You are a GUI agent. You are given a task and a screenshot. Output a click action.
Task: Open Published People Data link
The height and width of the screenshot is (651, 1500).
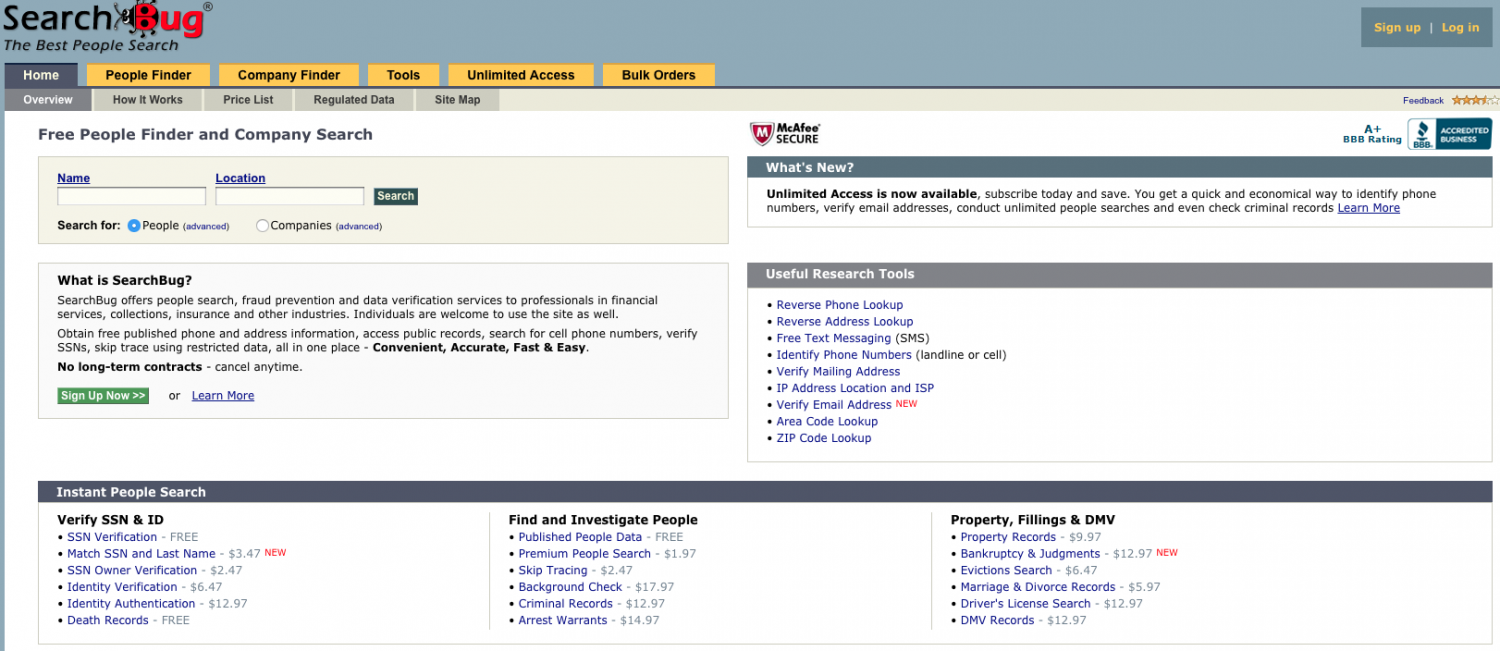(x=580, y=537)
